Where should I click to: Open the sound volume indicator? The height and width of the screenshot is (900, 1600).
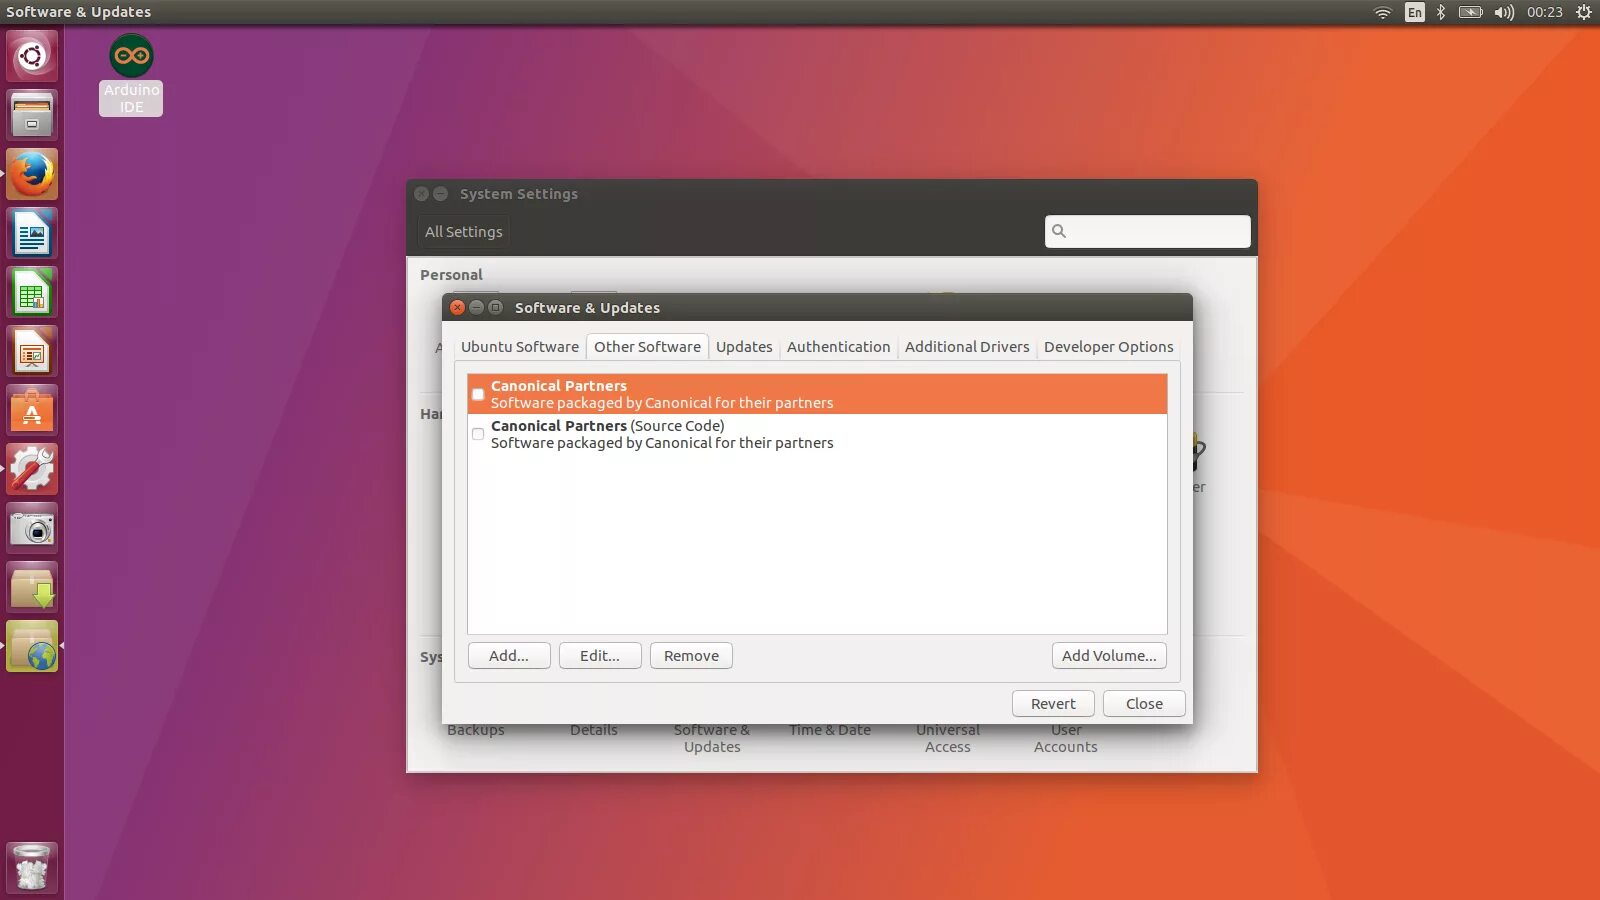pyautogui.click(x=1504, y=12)
